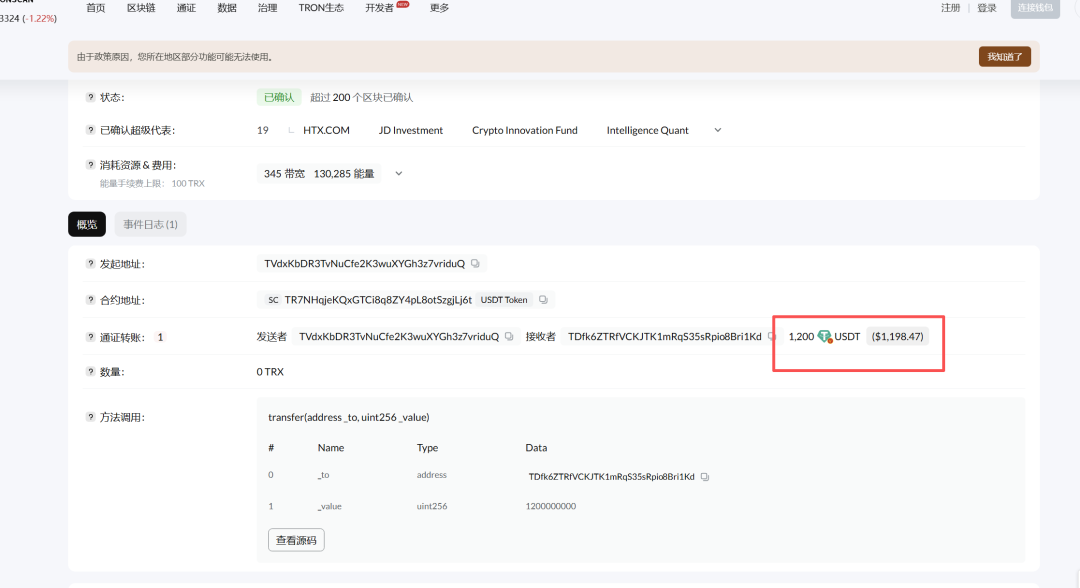Screen dimensions: 1080x588
Task: Select the 概览 tab
Action: [87, 224]
